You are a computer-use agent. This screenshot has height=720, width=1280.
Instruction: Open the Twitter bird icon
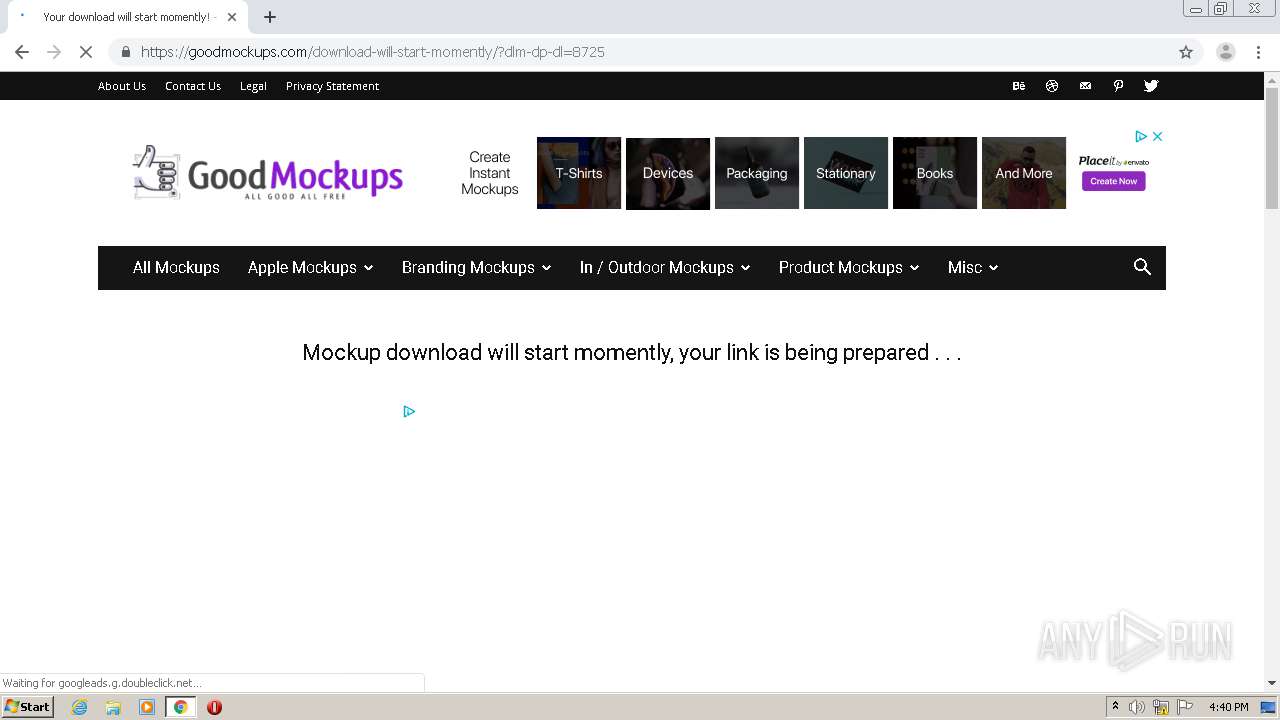coord(1151,86)
